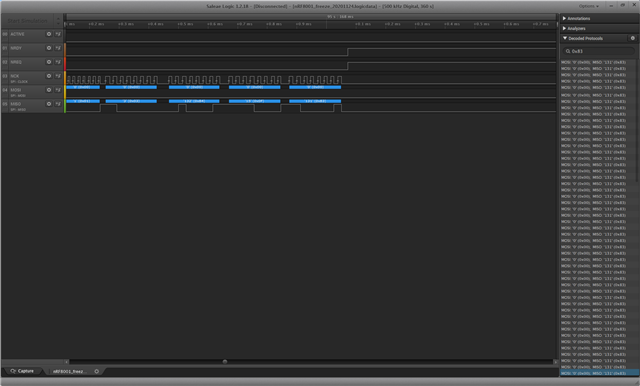The image size is (640, 386).
Task: Click right arrow of horizontal scrollbar
Action: [x=555, y=362]
